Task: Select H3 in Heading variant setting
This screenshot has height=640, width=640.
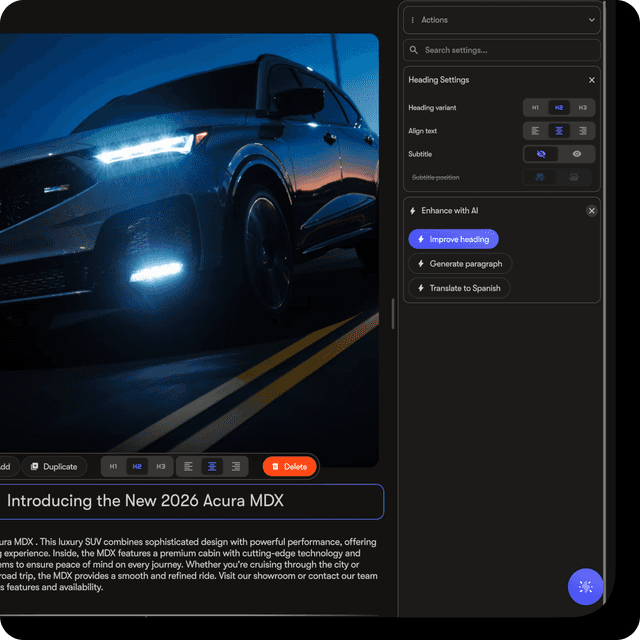Action: [x=582, y=108]
